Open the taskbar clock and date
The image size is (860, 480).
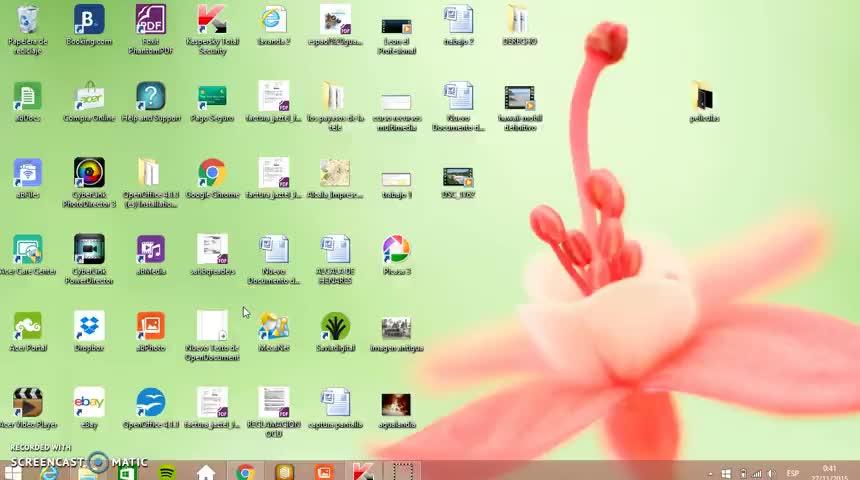(x=829, y=472)
